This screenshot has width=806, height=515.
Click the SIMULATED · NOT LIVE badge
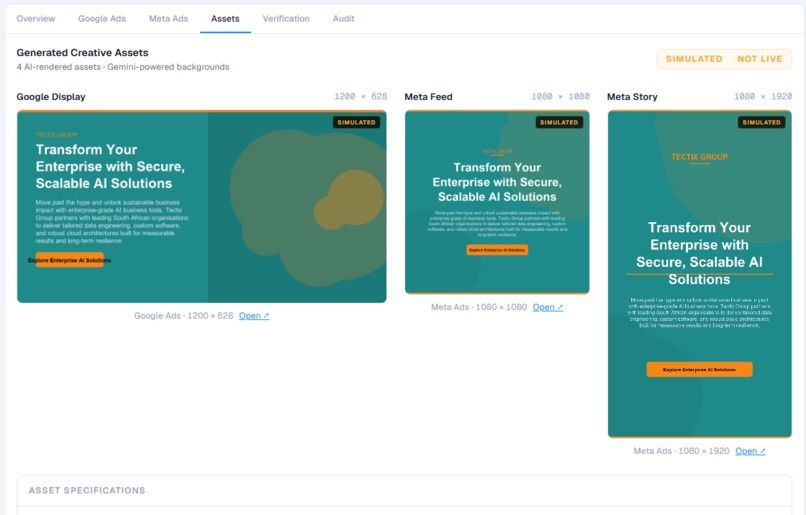point(724,59)
